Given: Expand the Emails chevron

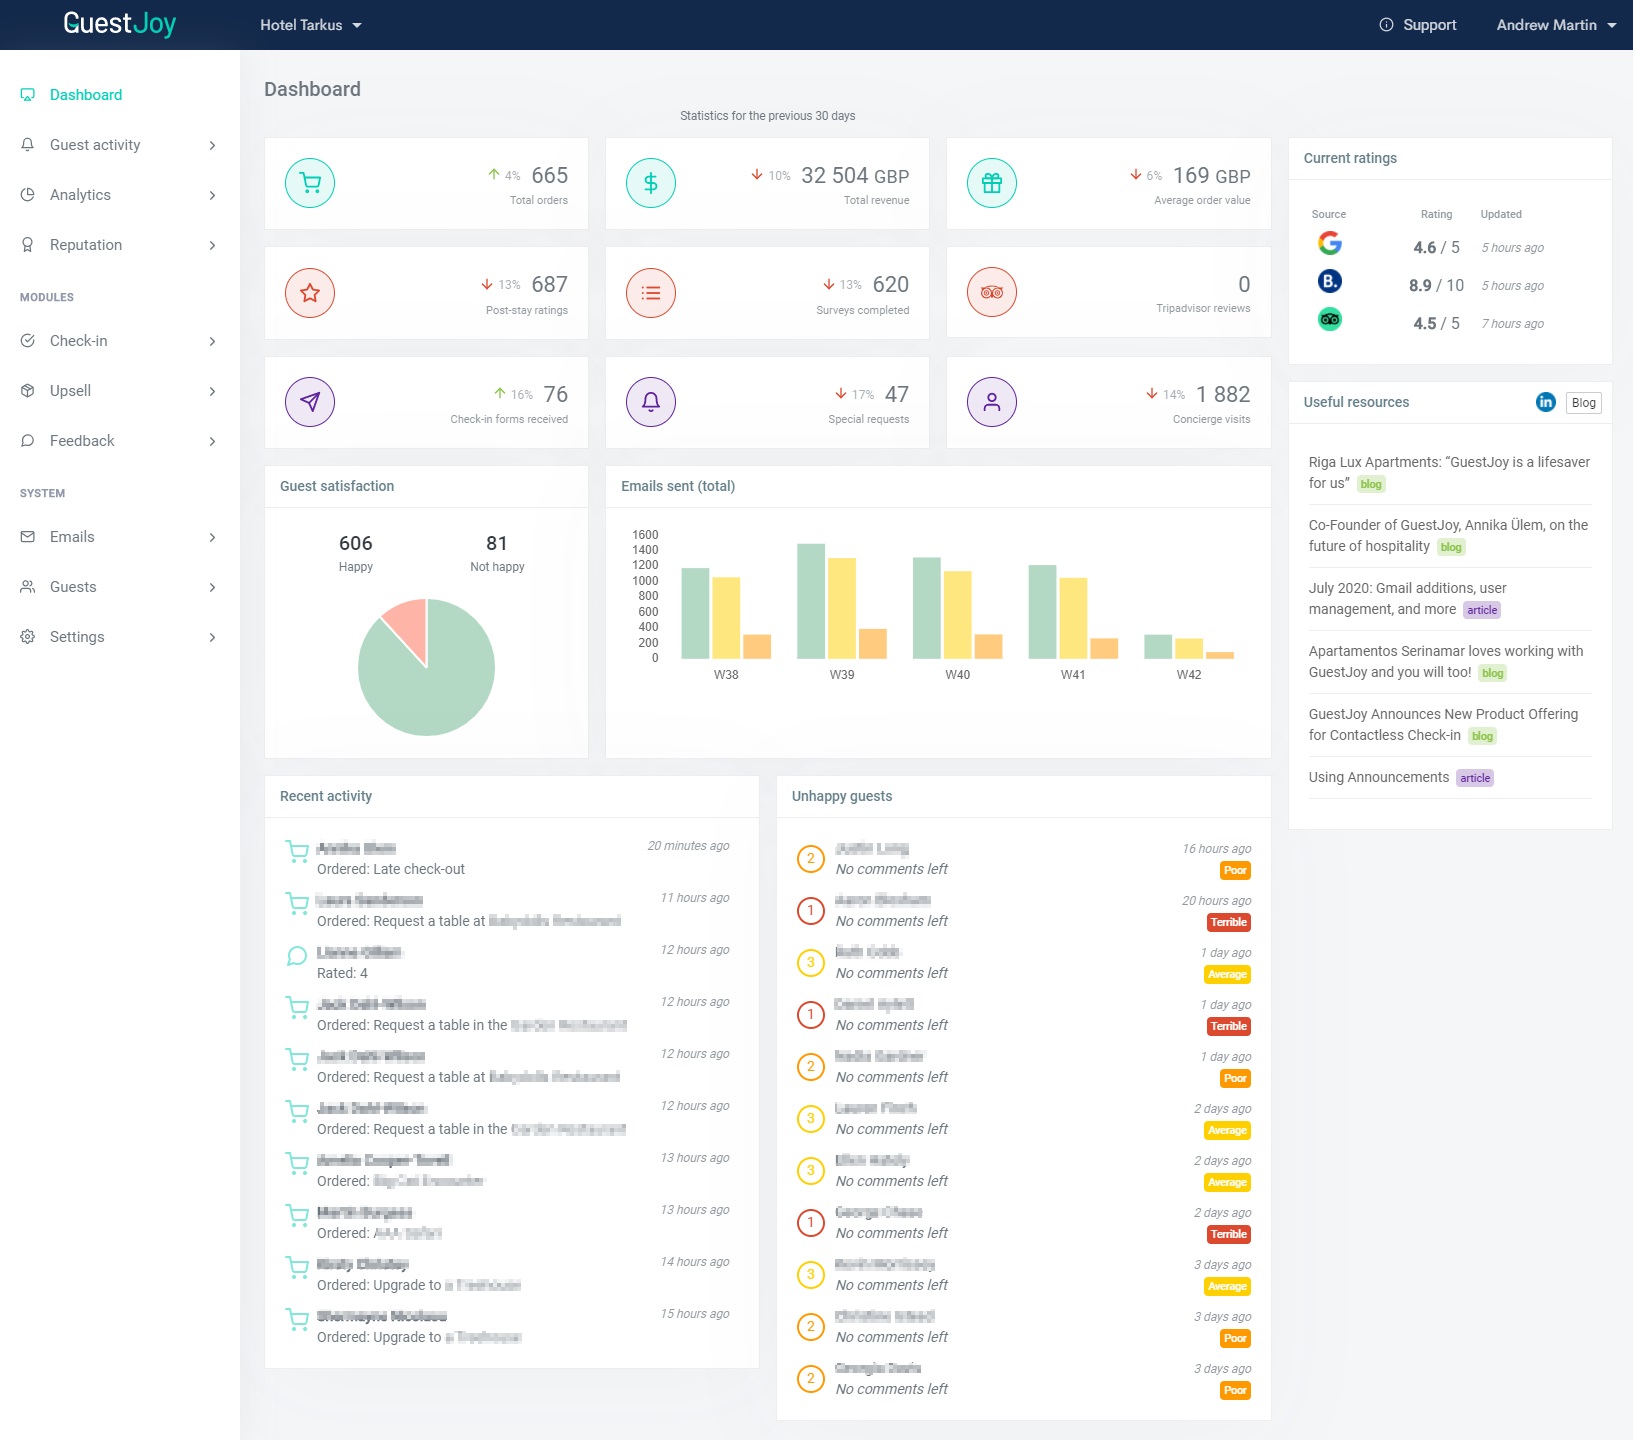Looking at the screenshot, I should click(x=212, y=537).
